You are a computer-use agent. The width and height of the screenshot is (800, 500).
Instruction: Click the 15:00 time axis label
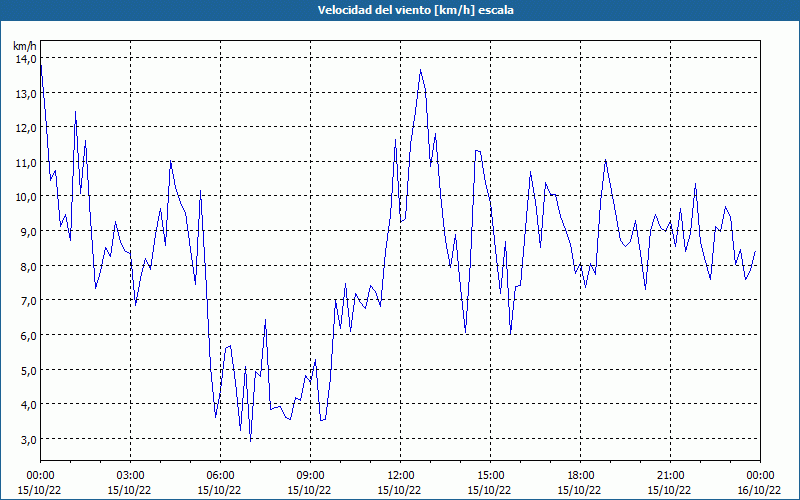coord(490,476)
